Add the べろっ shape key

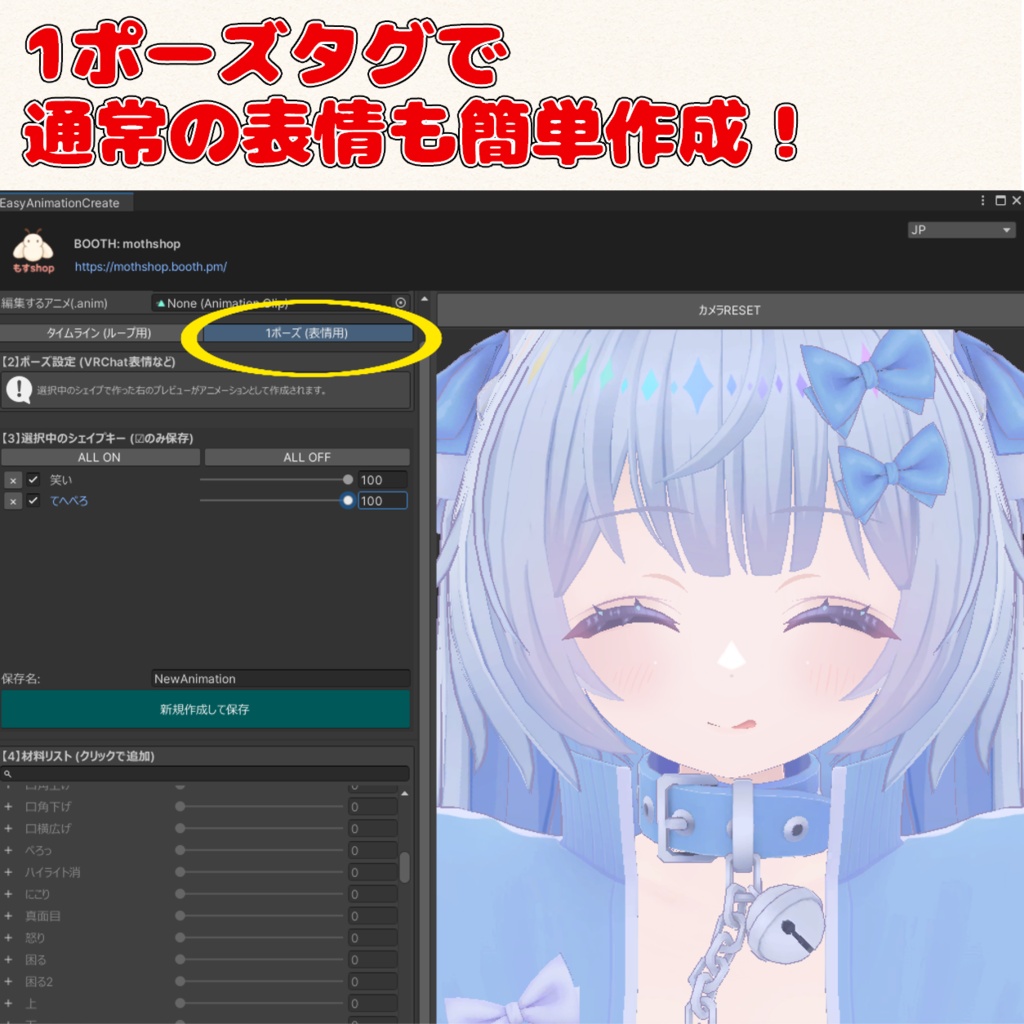(8, 850)
